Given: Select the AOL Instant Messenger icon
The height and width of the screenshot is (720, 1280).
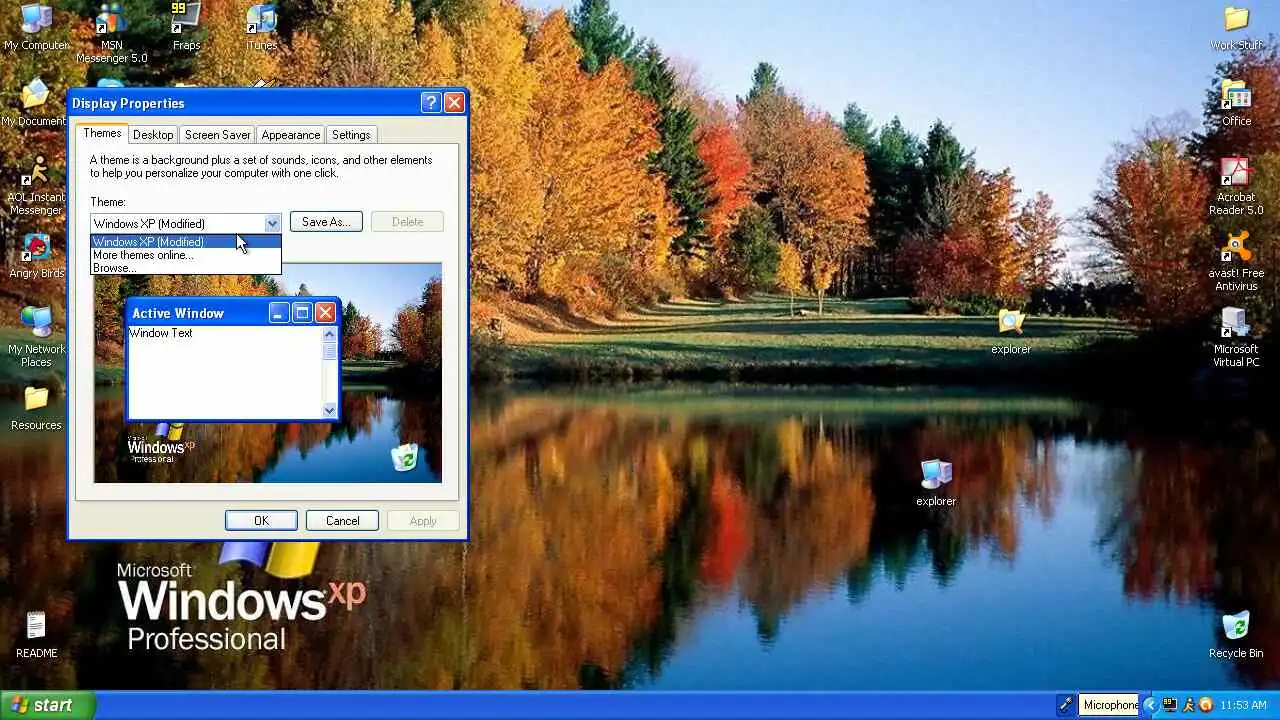Looking at the screenshot, I should pyautogui.click(x=36, y=186).
